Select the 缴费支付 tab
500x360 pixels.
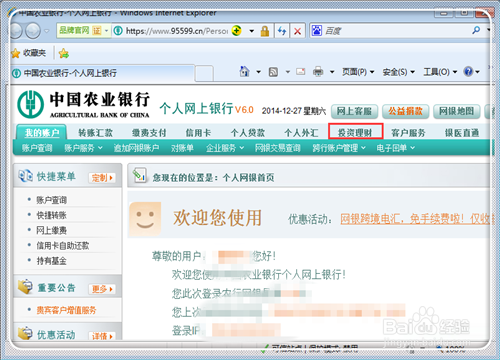point(149,133)
